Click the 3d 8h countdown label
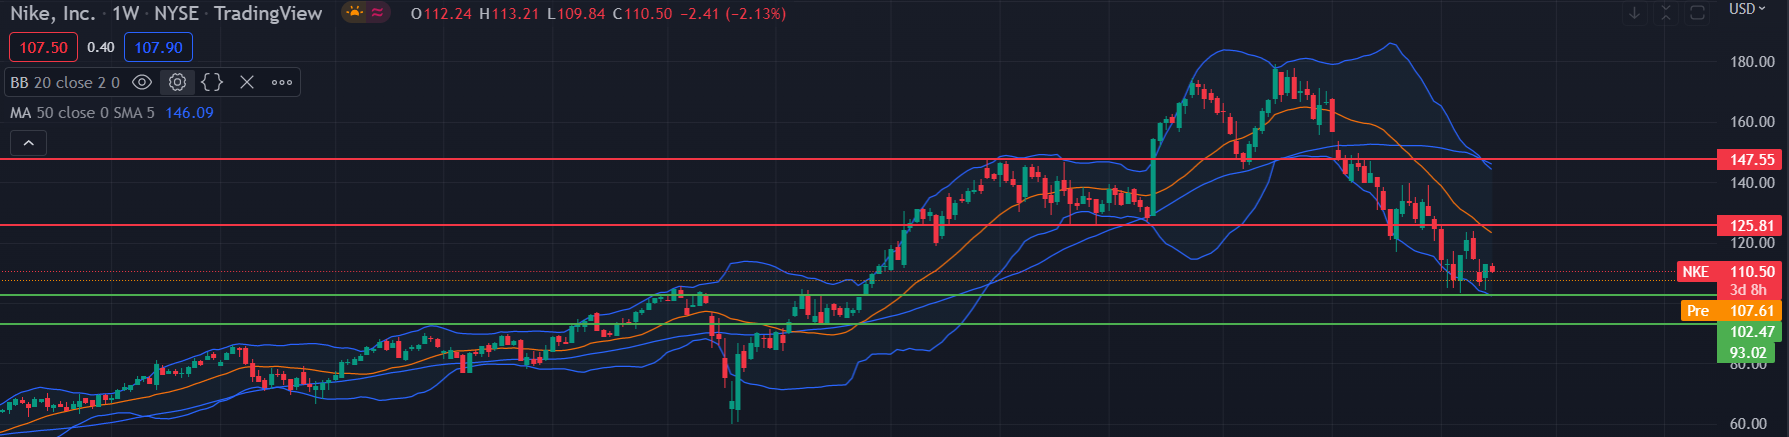Screen dimensions: 1789x437 pyautogui.click(x=1749, y=290)
